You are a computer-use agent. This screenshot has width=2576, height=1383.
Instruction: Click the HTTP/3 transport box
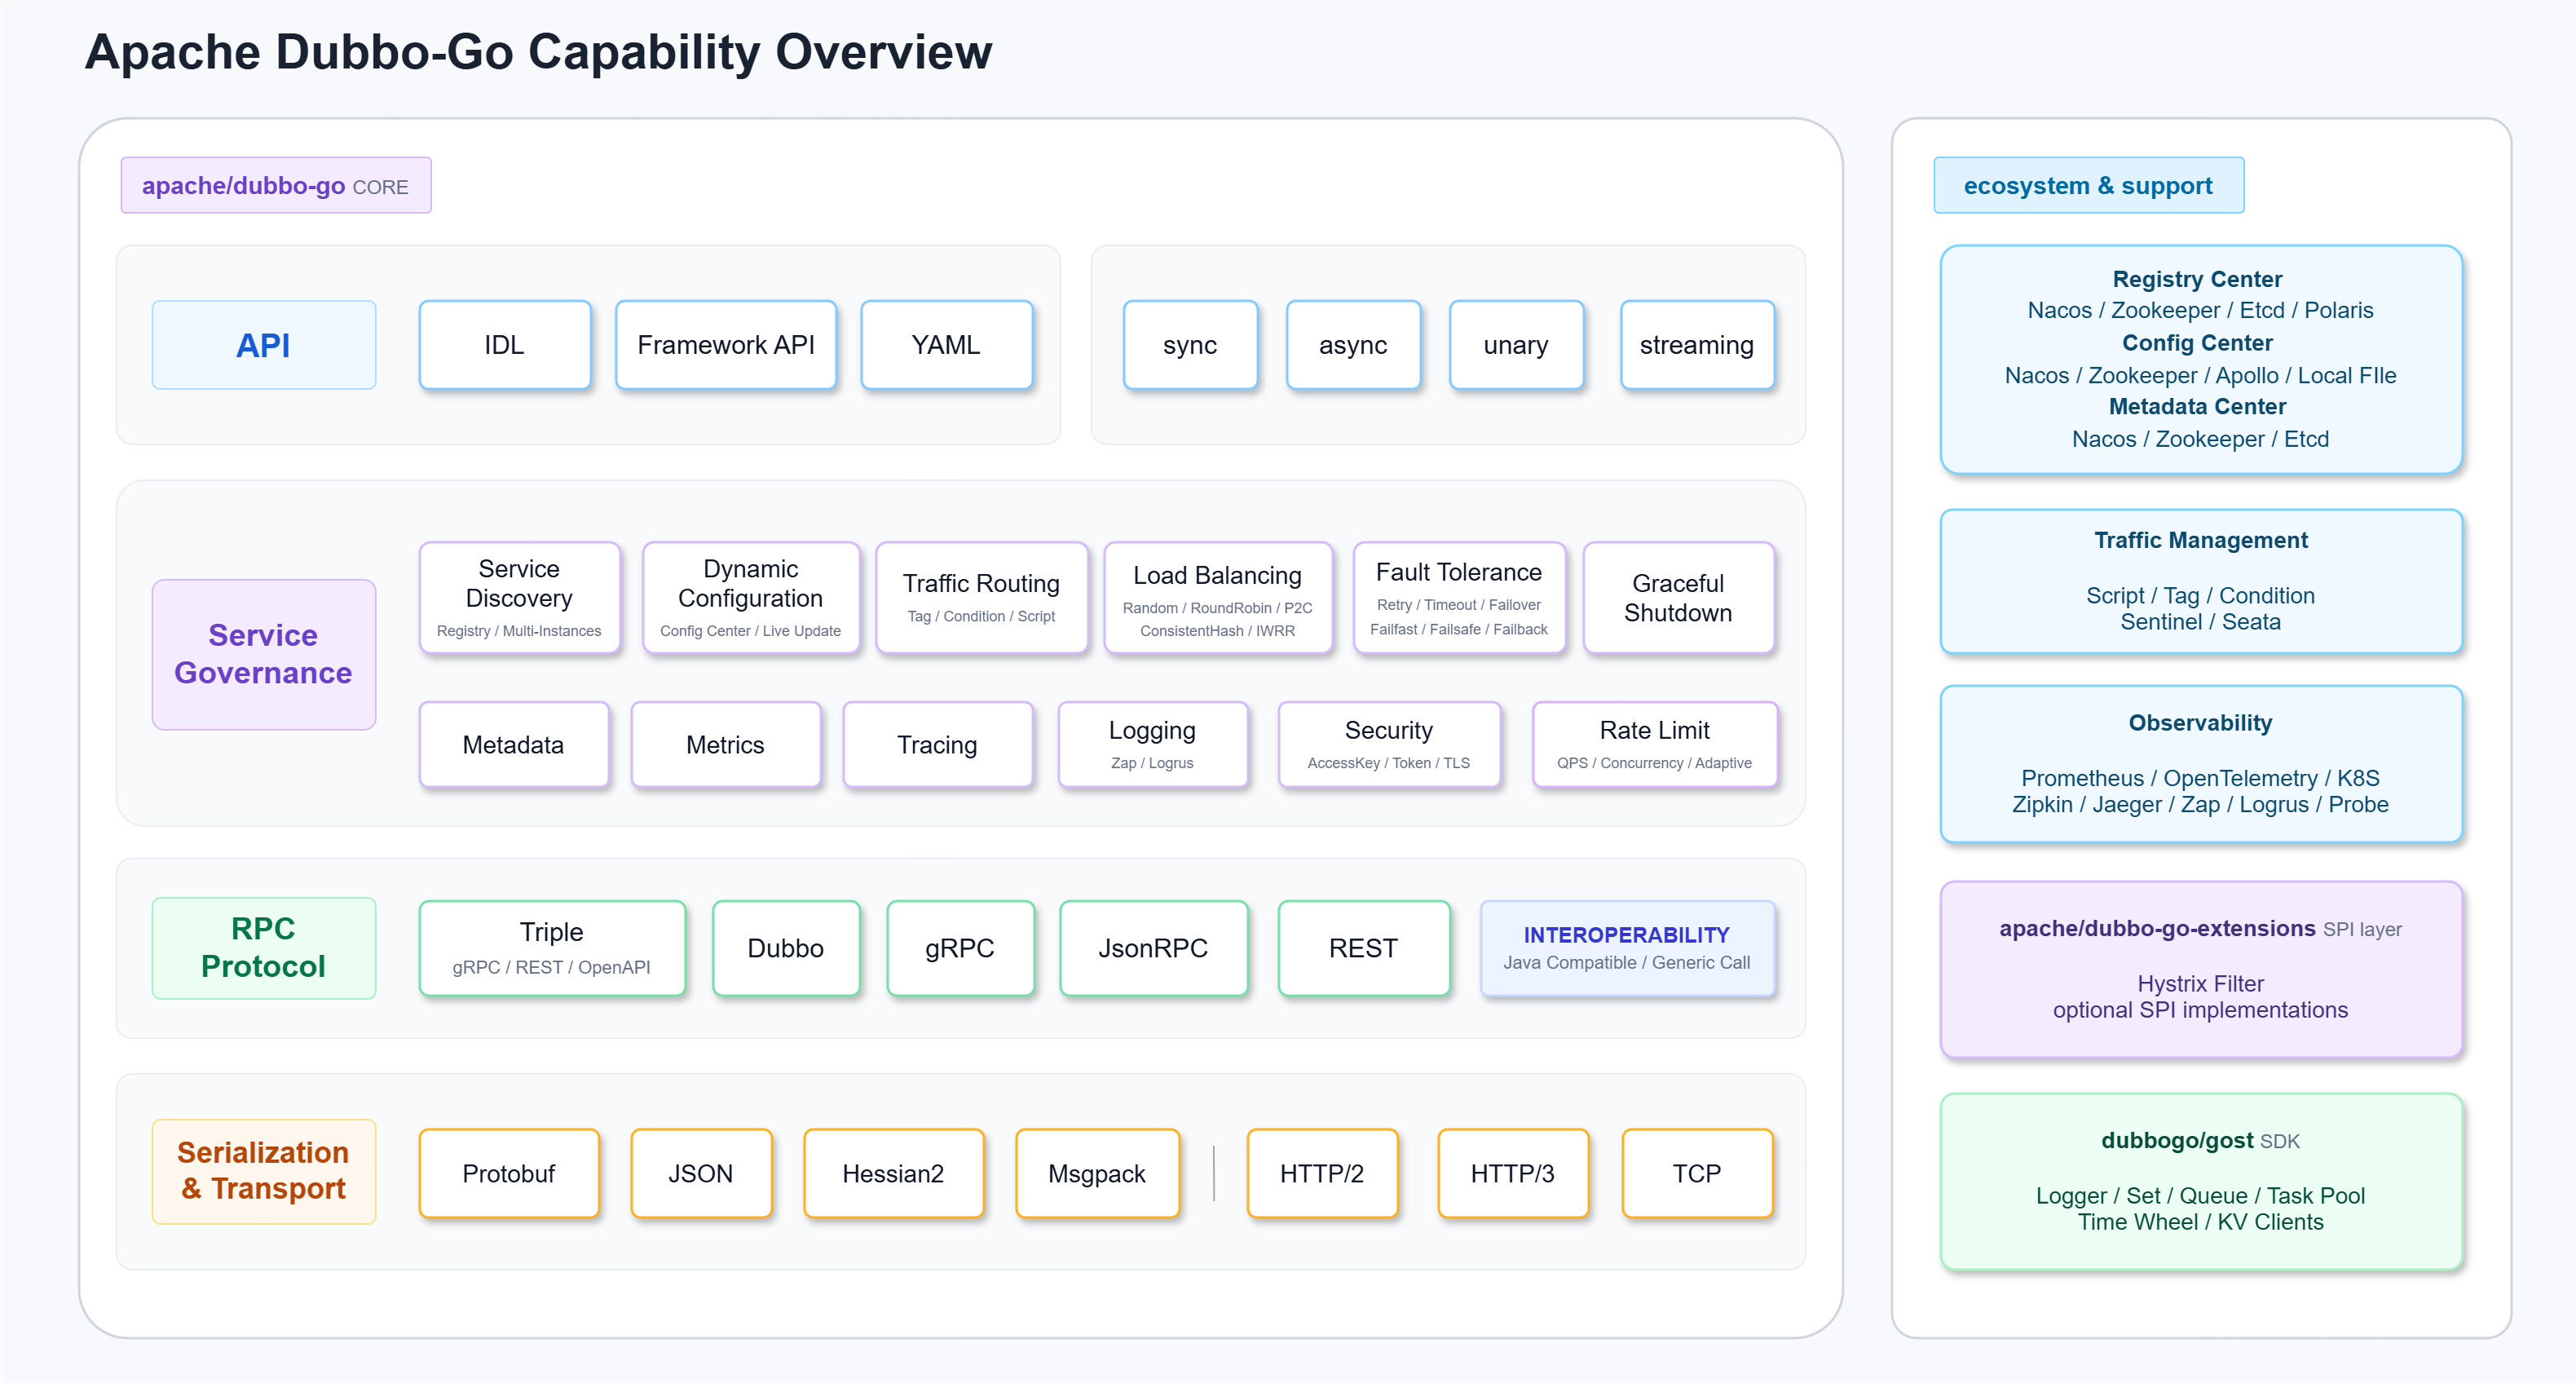(x=1513, y=1173)
